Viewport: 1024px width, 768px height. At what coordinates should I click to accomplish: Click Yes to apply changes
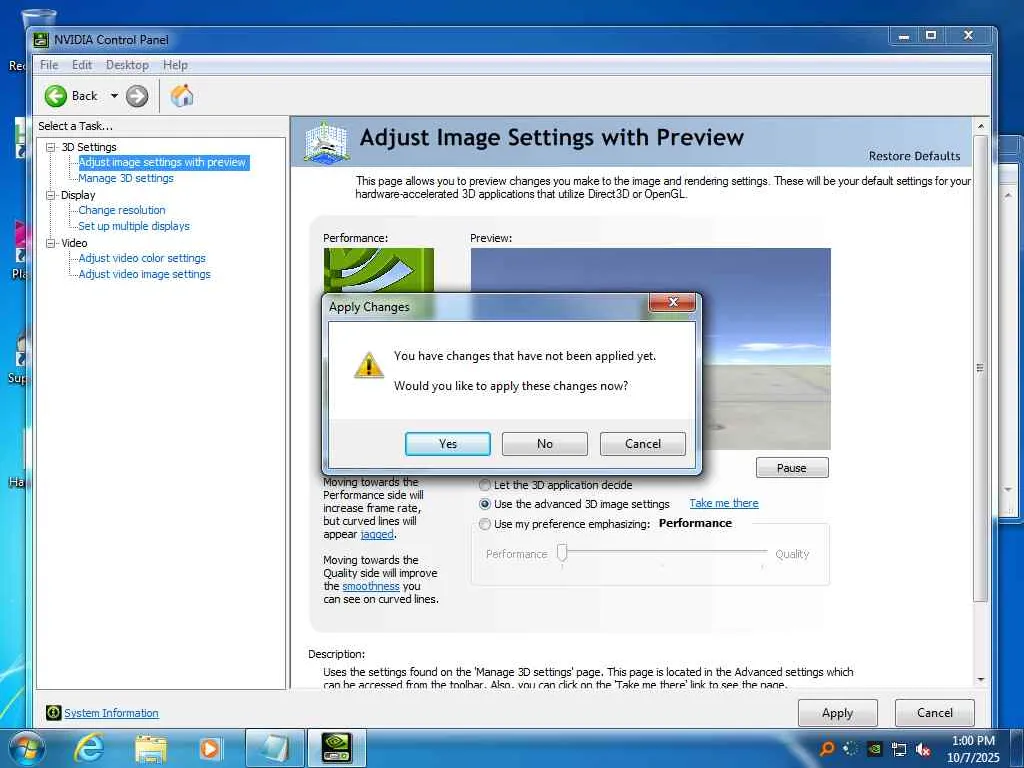click(447, 443)
